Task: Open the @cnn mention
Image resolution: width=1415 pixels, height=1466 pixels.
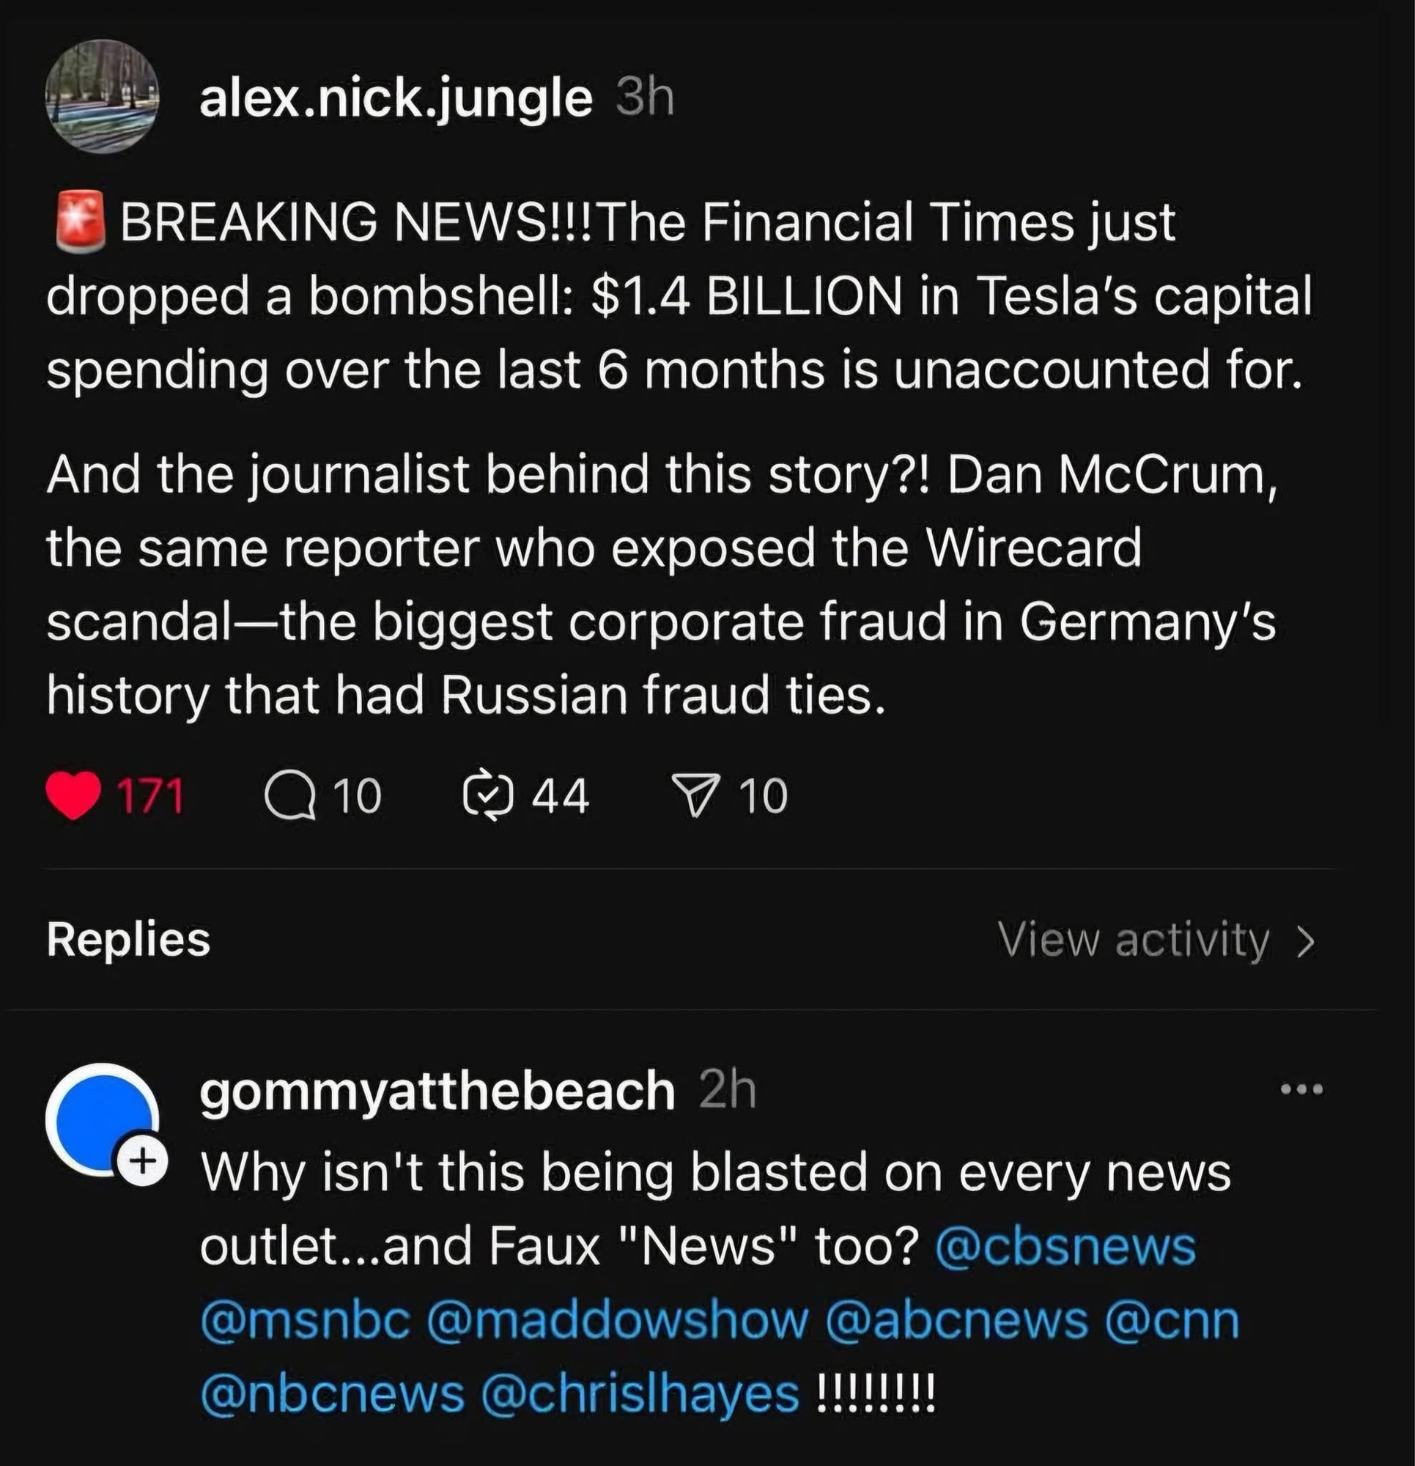Action: [x=1172, y=1320]
